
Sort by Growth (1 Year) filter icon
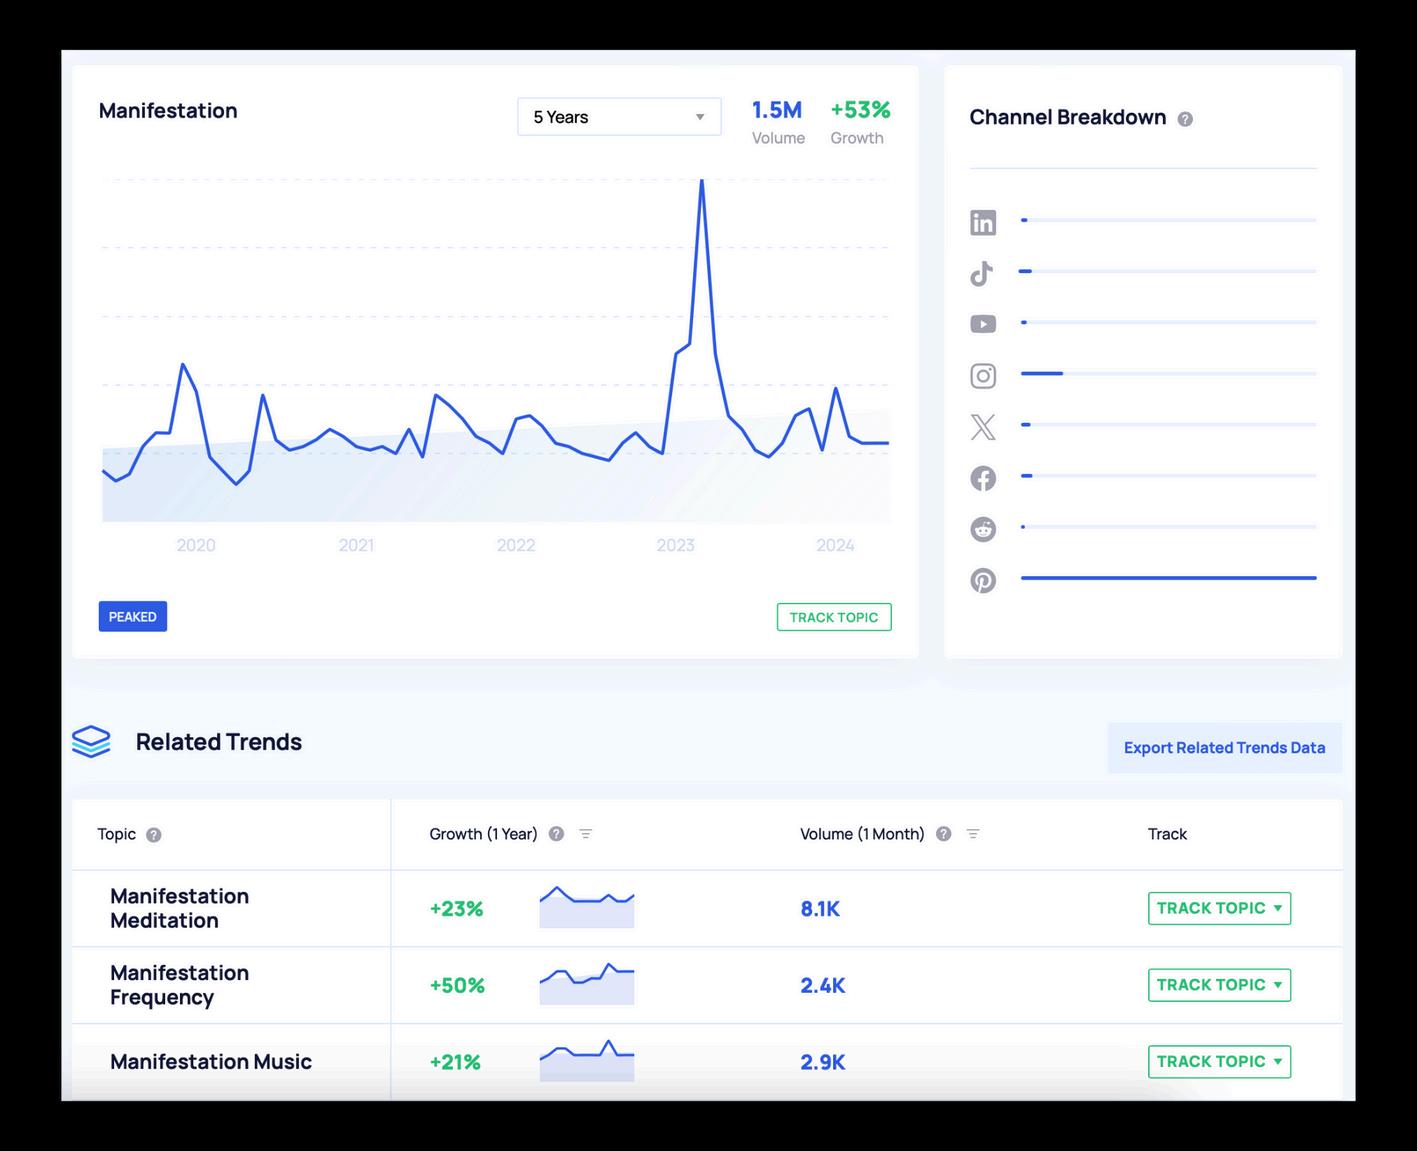click(x=586, y=834)
